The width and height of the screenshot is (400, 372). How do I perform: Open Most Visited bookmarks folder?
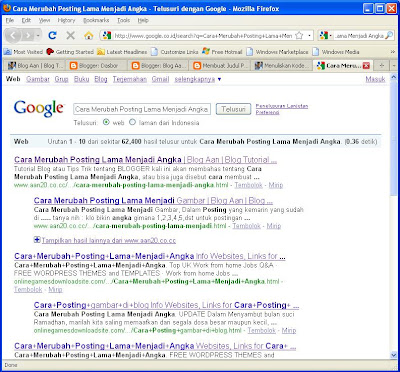click(24, 52)
